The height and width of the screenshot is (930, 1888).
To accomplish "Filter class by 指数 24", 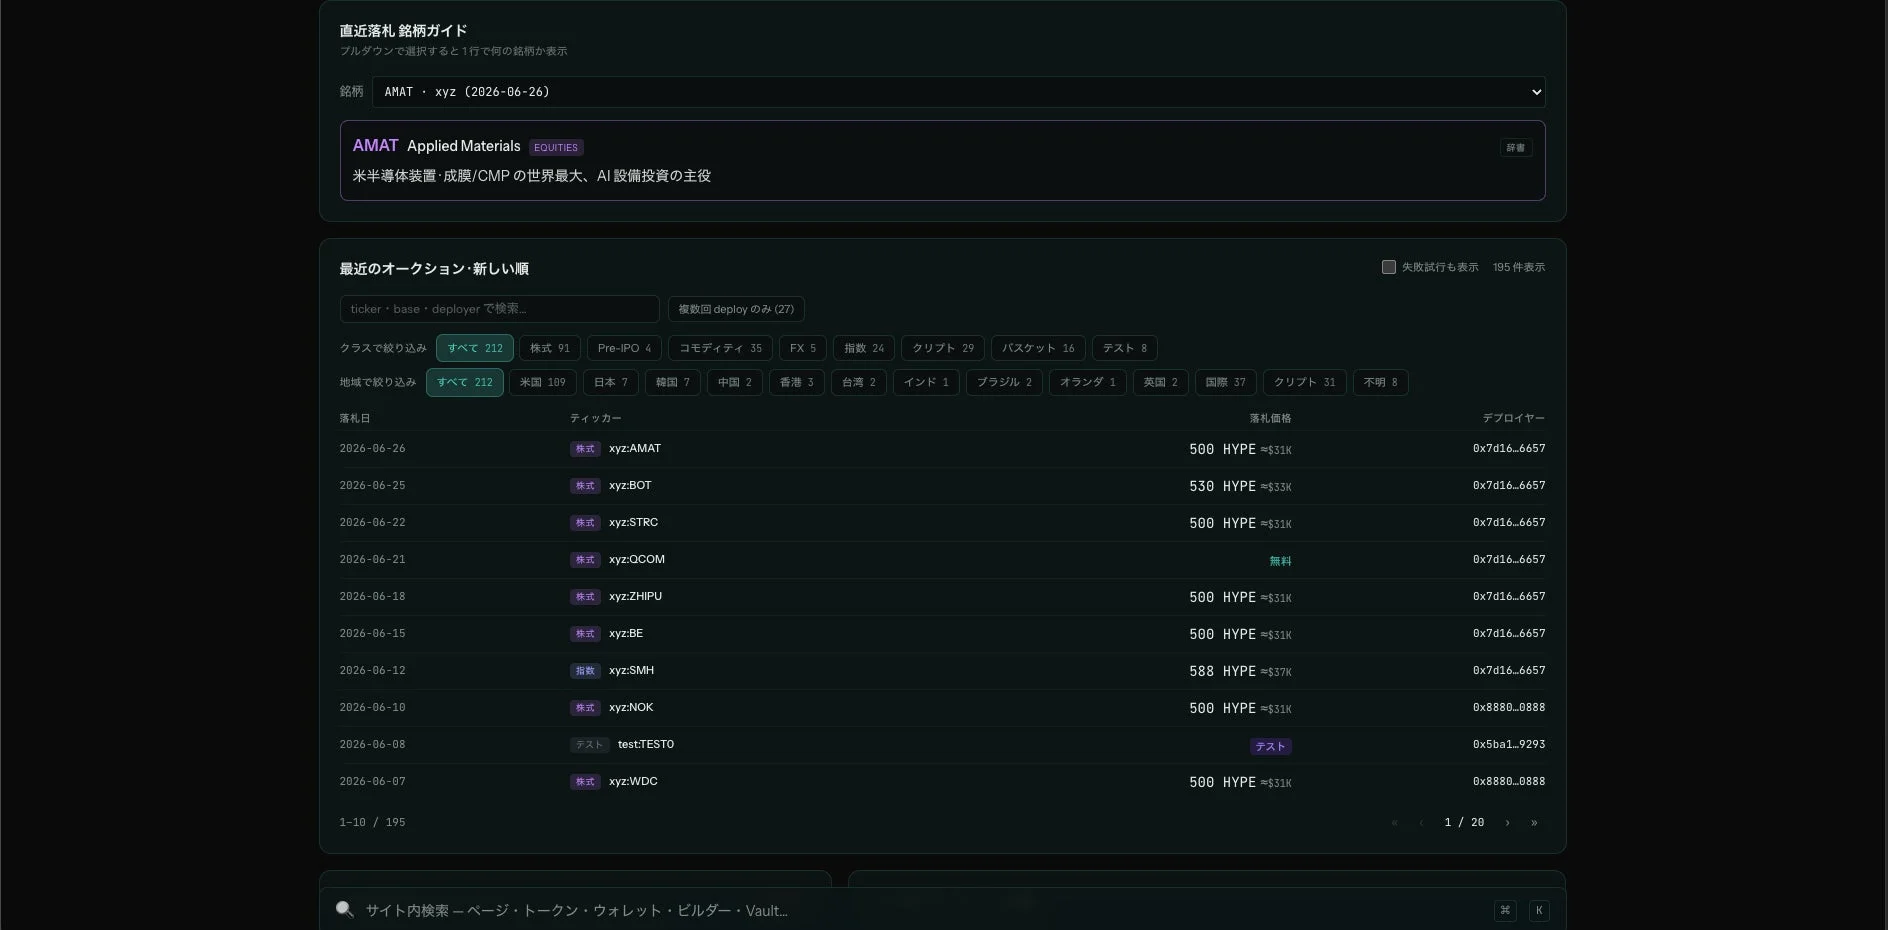I will tap(864, 348).
